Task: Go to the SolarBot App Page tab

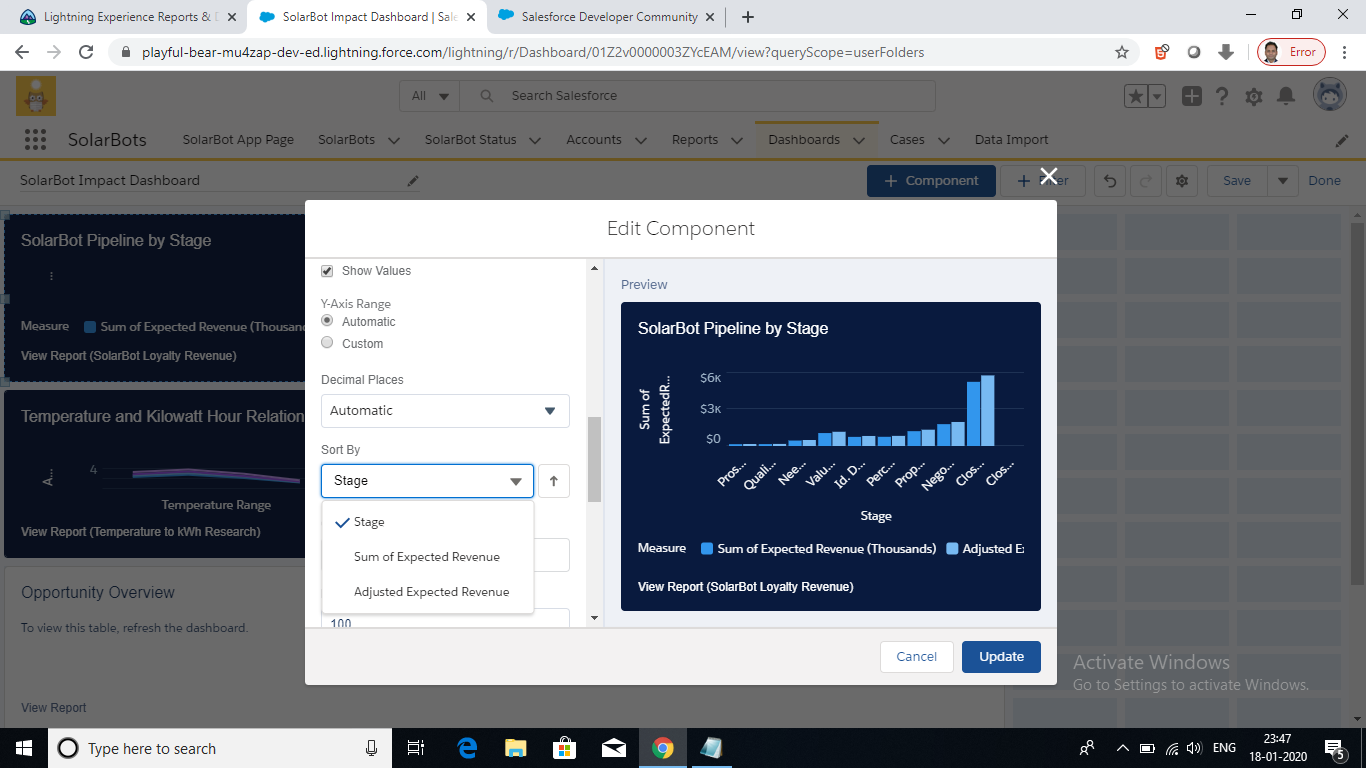Action: tap(238, 140)
